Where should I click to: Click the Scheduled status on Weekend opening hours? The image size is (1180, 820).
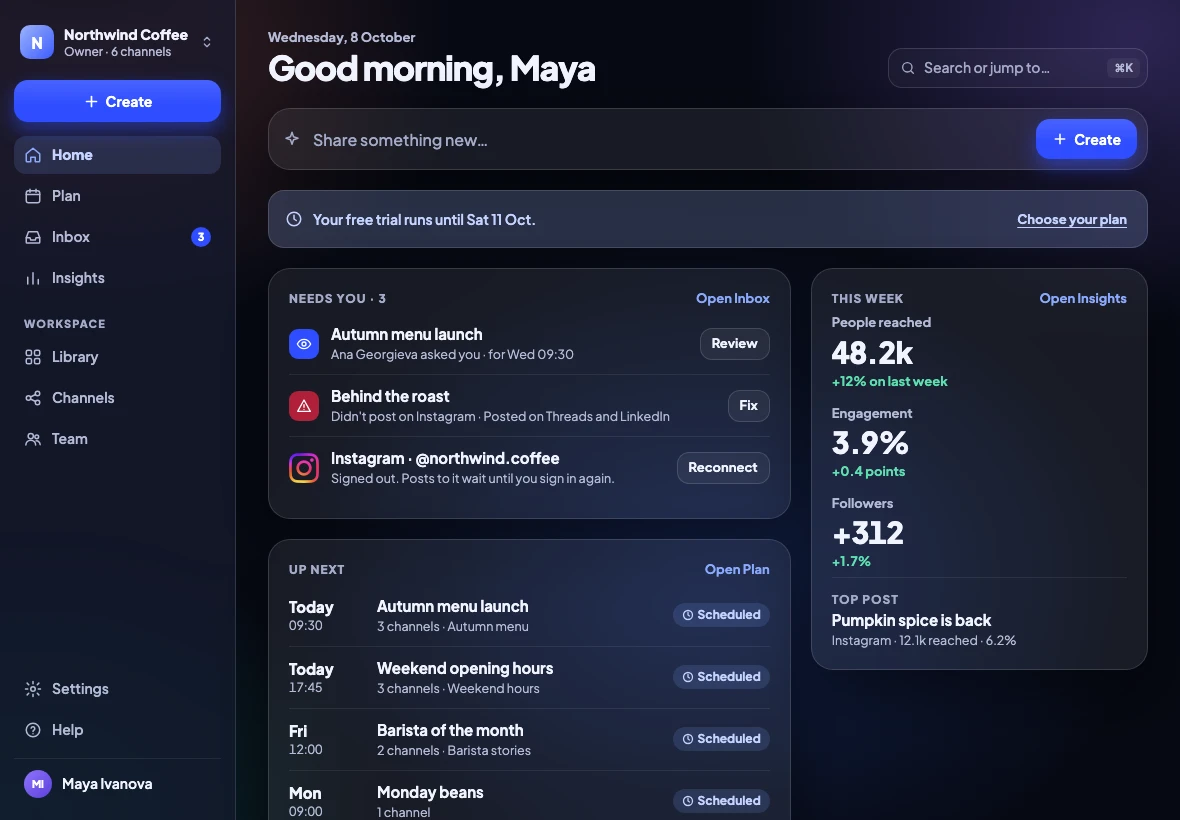[721, 677]
